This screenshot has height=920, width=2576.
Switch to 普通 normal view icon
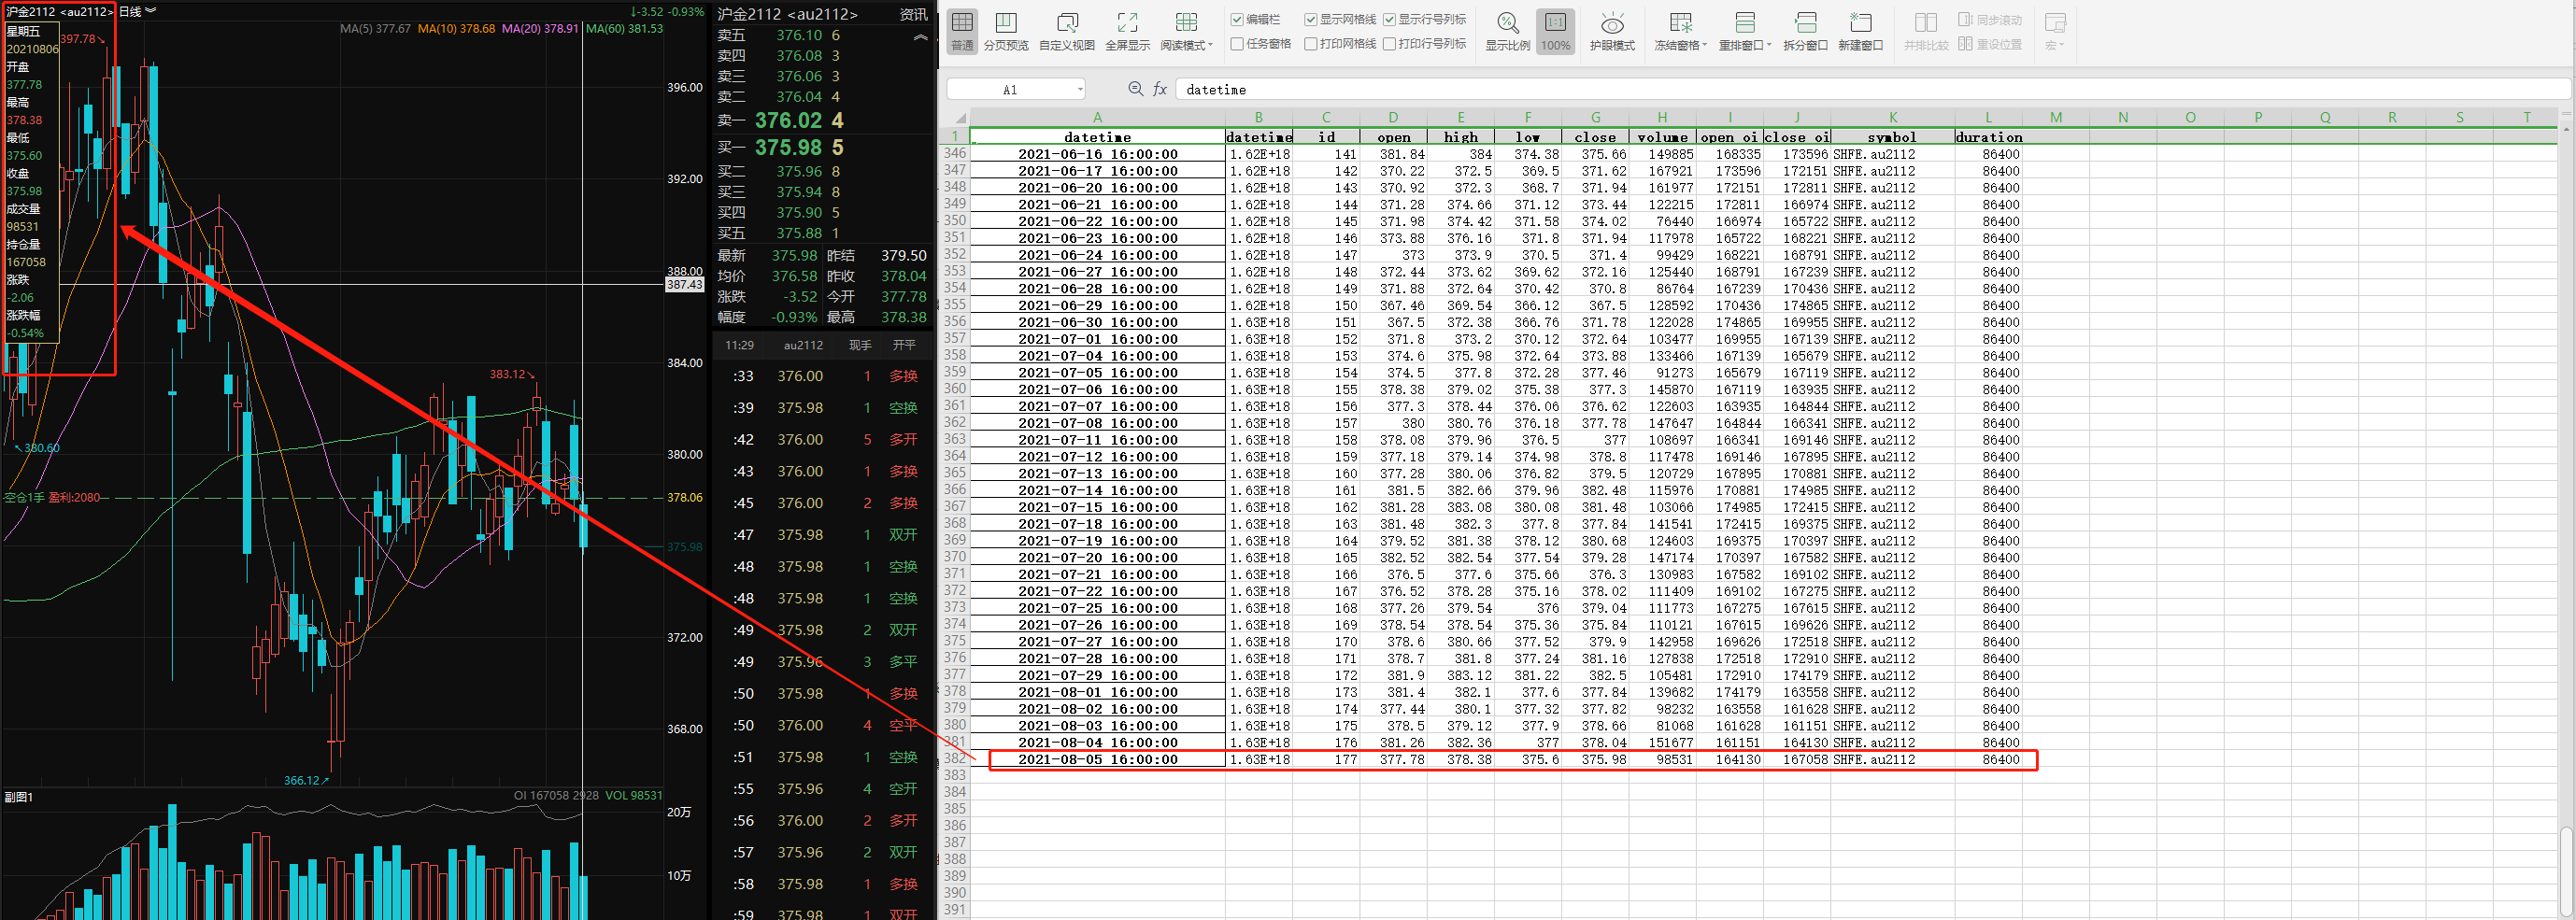click(x=962, y=30)
